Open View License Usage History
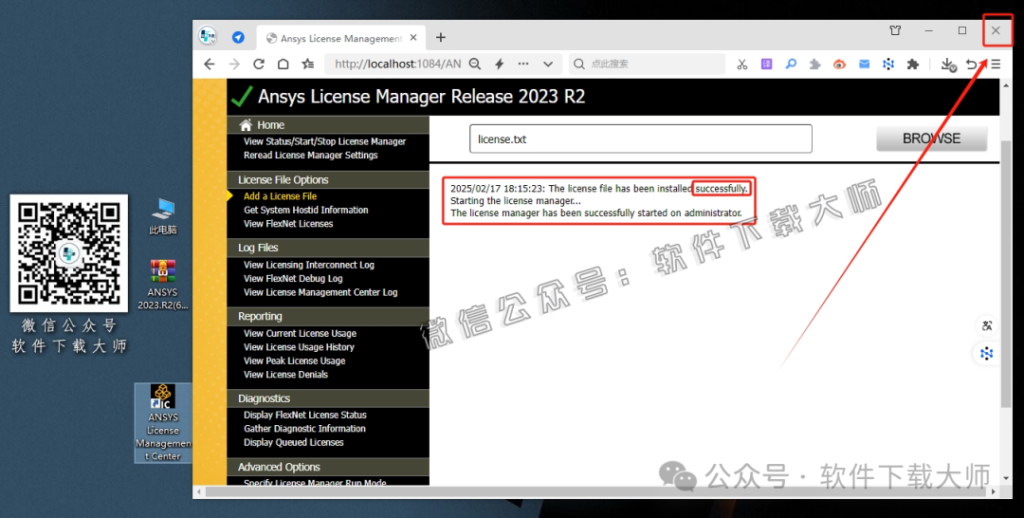The image size is (1024, 518). coord(298,347)
